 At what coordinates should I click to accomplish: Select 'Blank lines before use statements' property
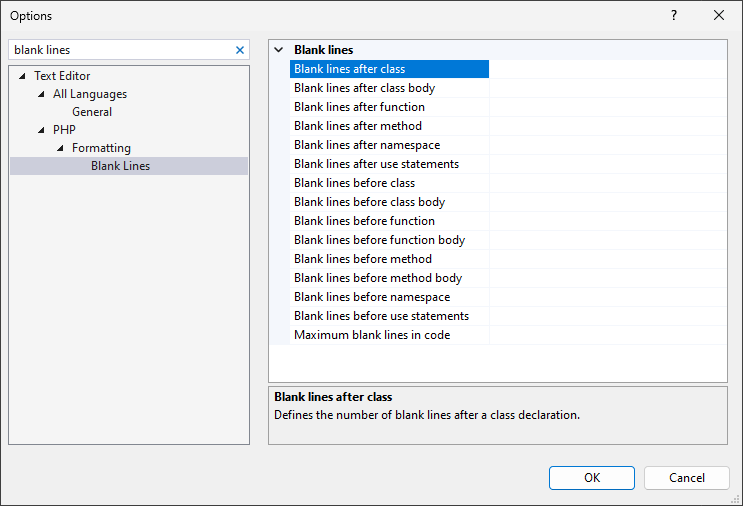click(390, 316)
